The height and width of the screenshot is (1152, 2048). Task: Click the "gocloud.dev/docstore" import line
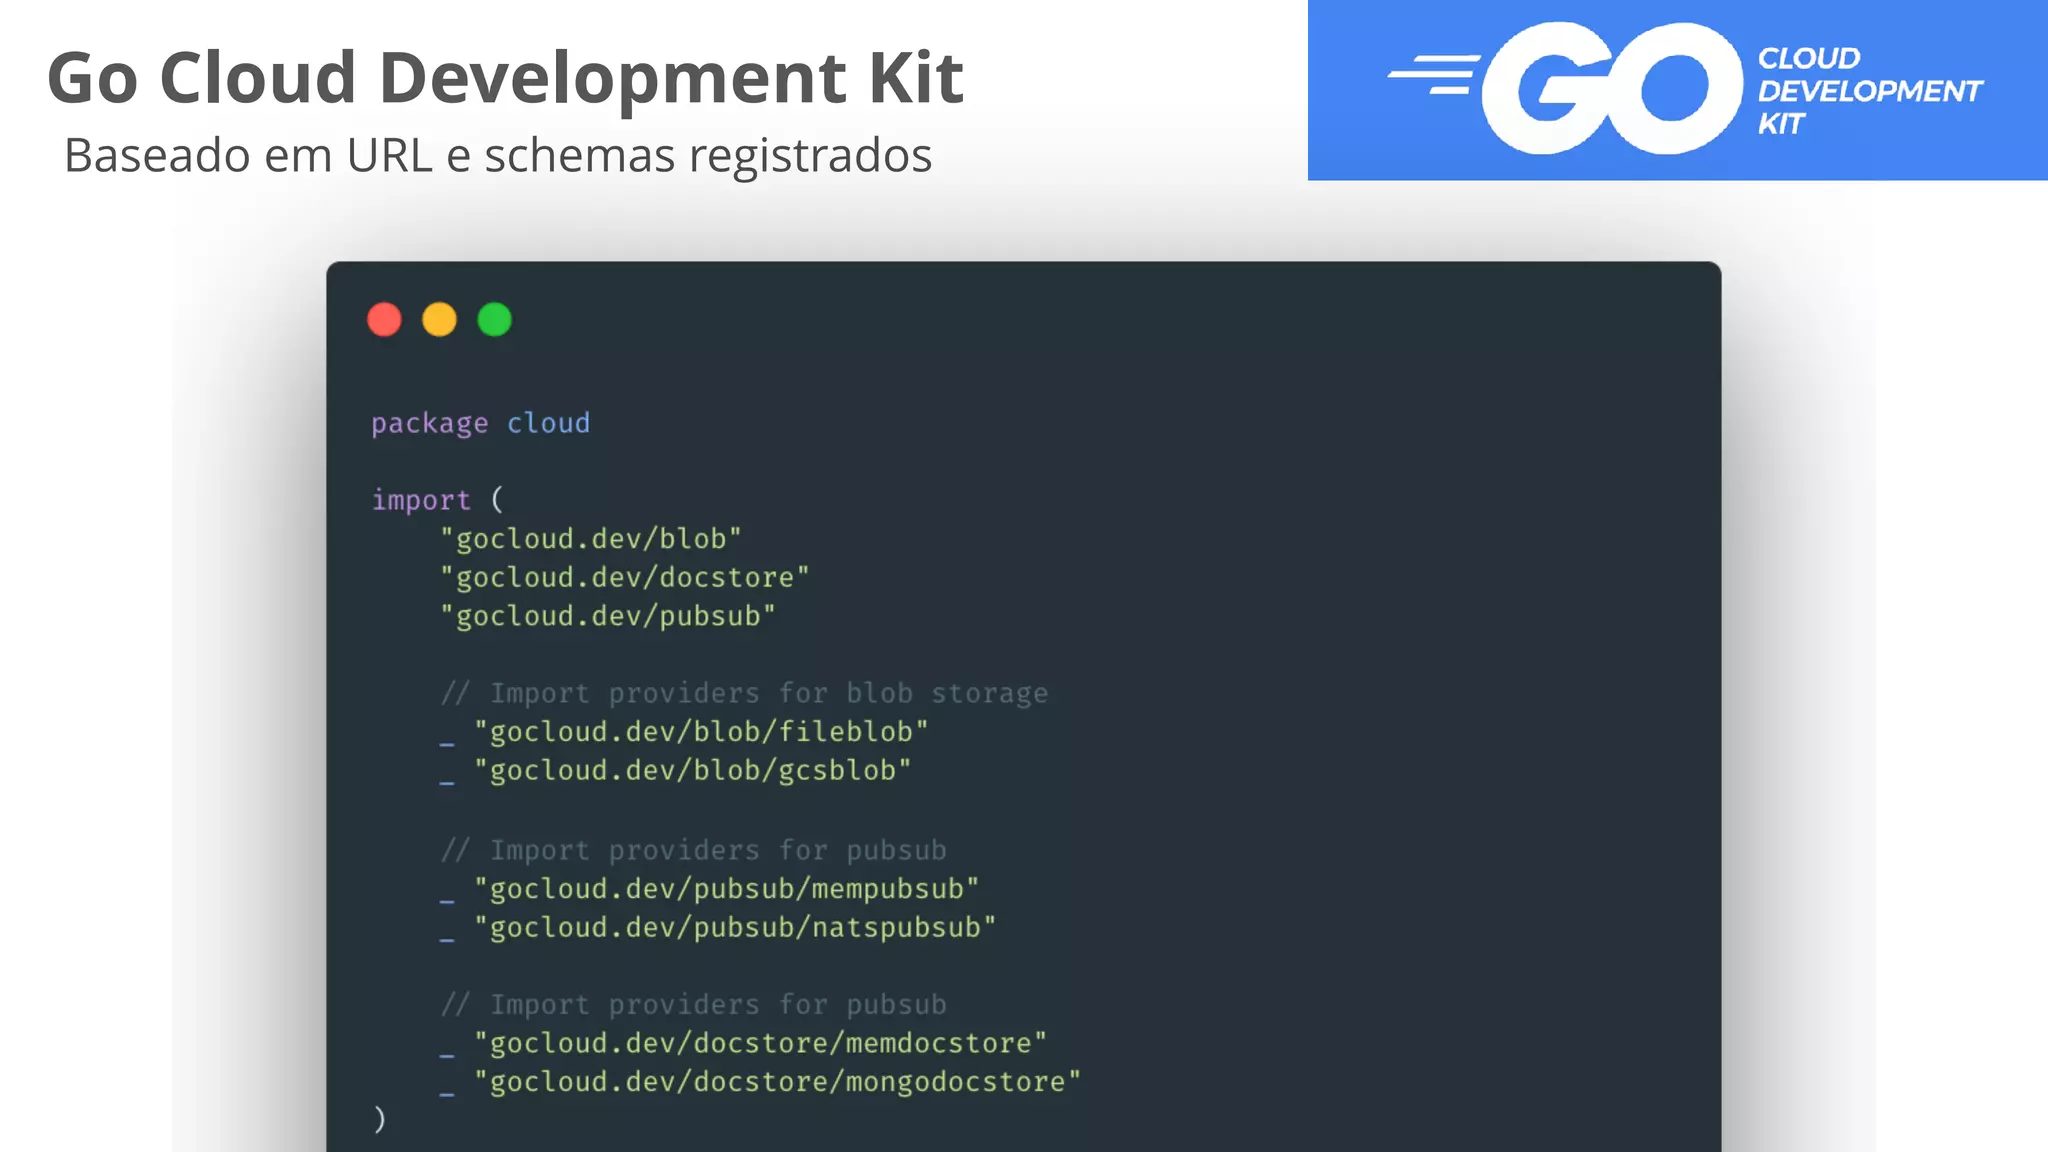[625, 577]
